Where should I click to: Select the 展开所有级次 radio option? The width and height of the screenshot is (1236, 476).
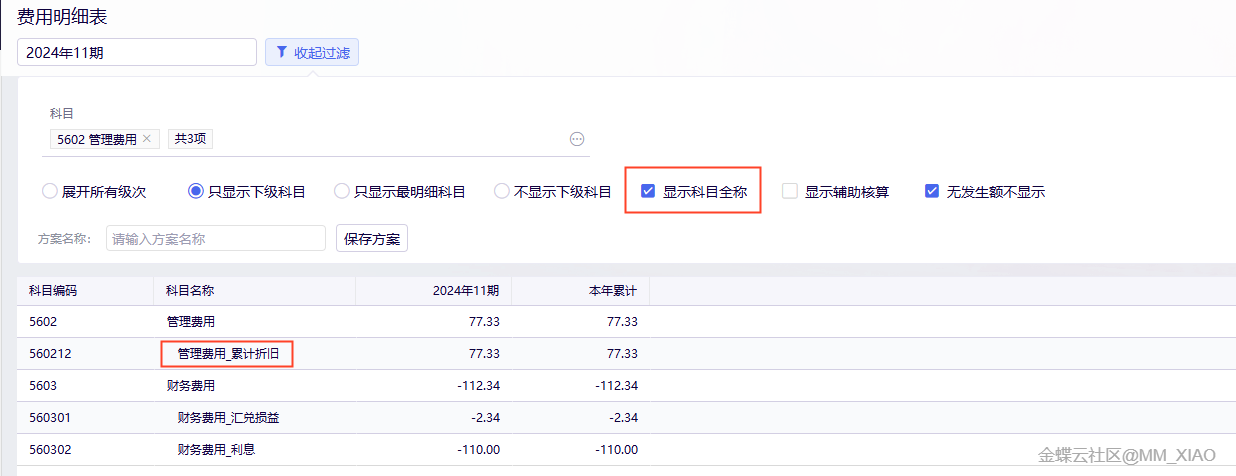pyautogui.click(x=50, y=191)
